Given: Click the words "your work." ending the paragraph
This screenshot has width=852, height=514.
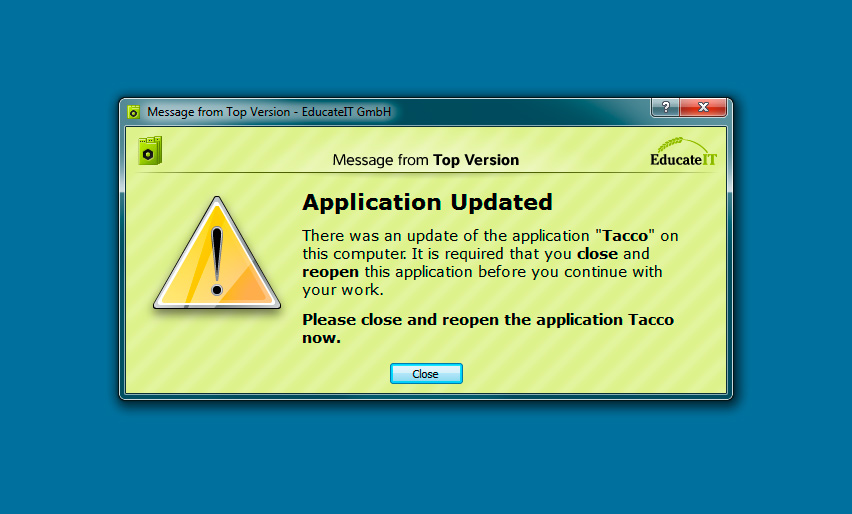Looking at the screenshot, I should coord(342,290).
